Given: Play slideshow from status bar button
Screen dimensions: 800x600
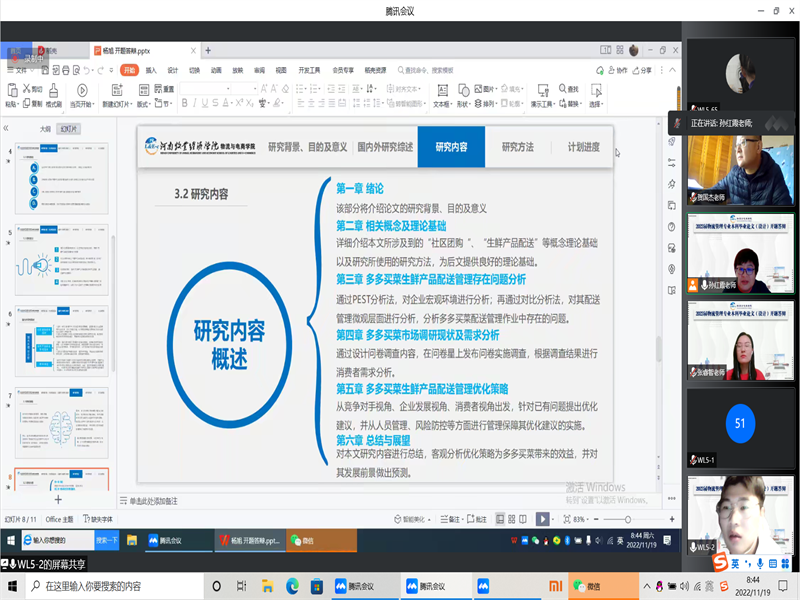Looking at the screenshot, I should [542, 519].
